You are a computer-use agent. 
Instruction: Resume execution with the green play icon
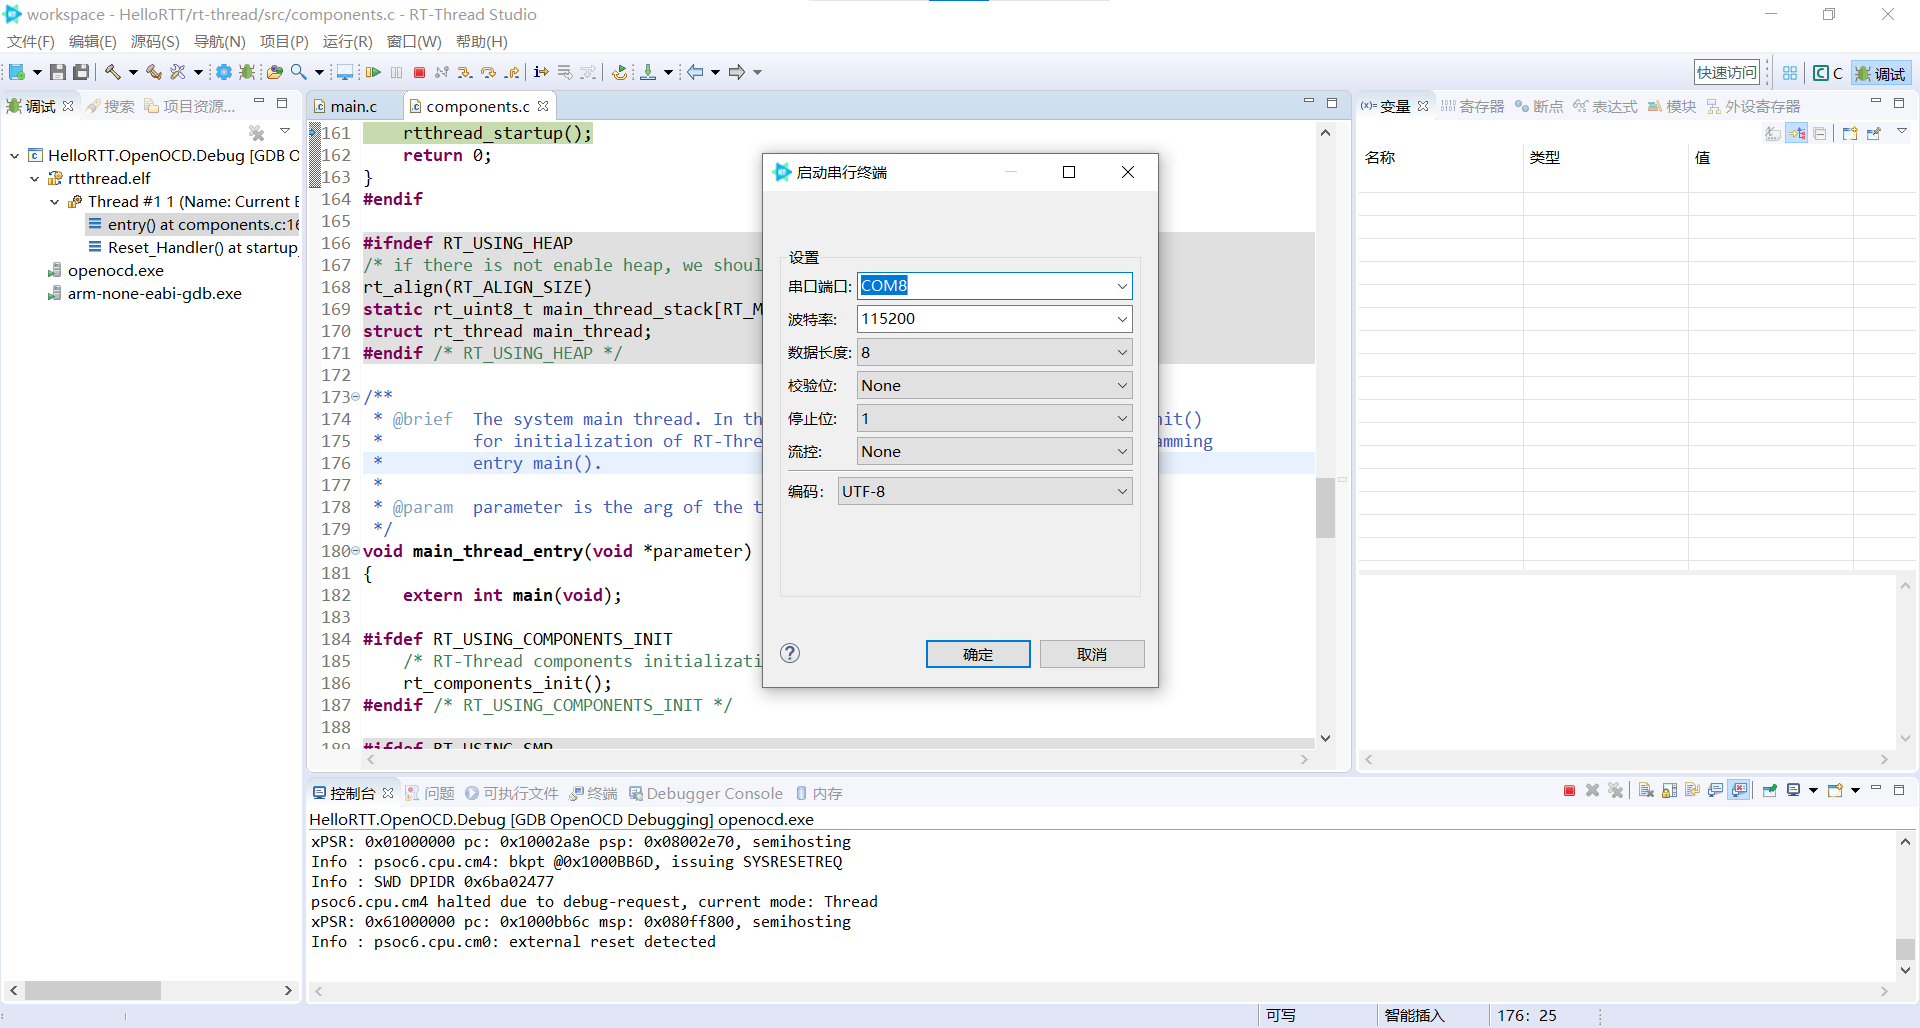373,72
